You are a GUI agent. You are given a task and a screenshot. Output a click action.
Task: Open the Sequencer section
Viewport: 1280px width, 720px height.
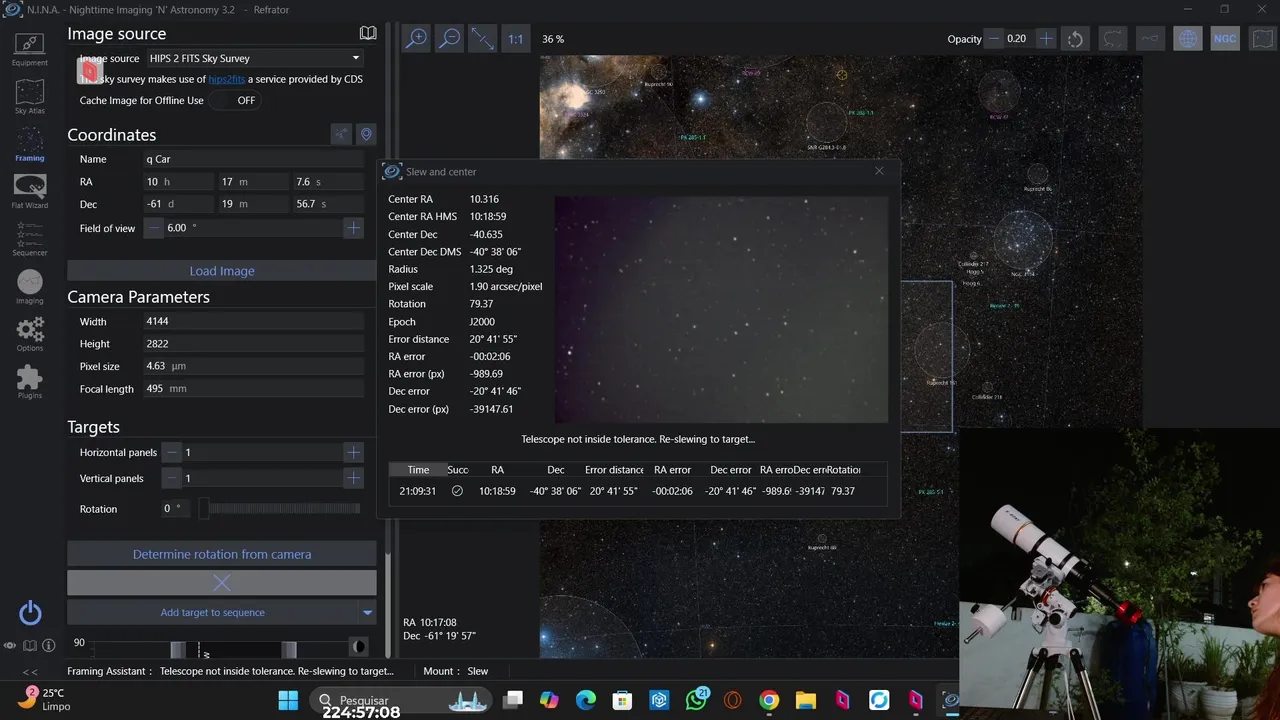tap(29, 239)
